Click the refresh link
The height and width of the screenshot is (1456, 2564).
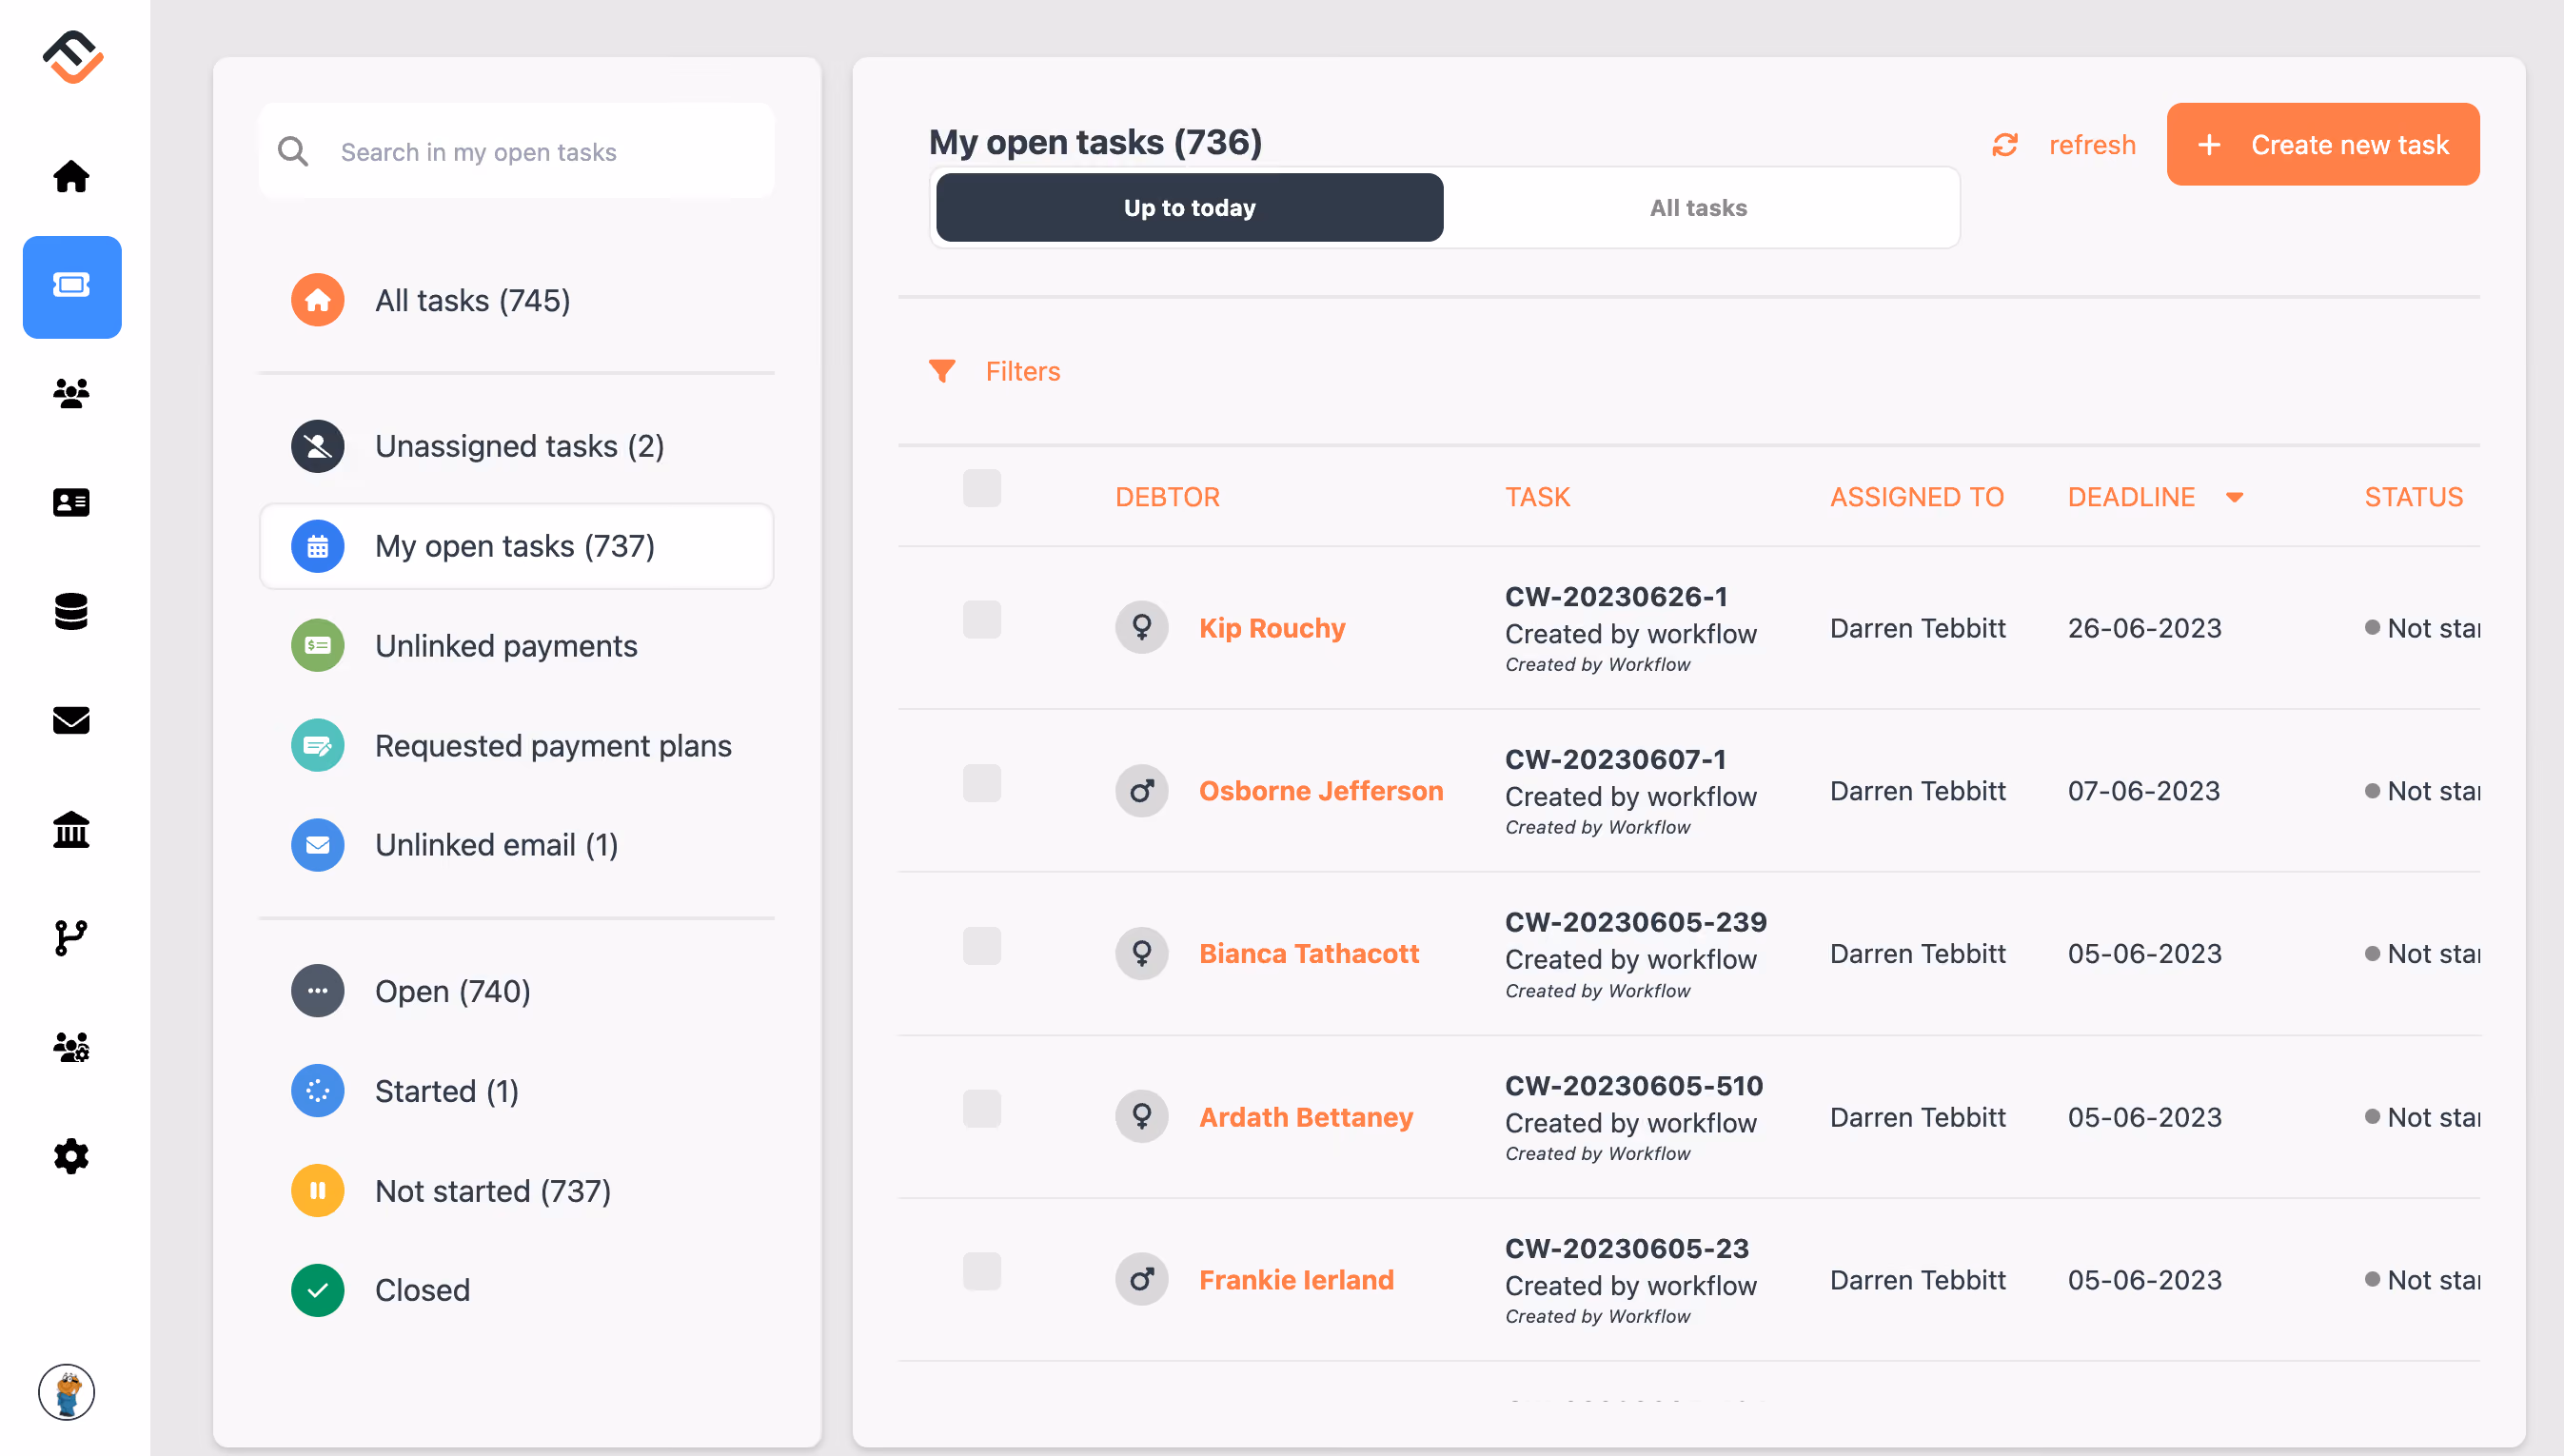click(x=2092, y=145)
